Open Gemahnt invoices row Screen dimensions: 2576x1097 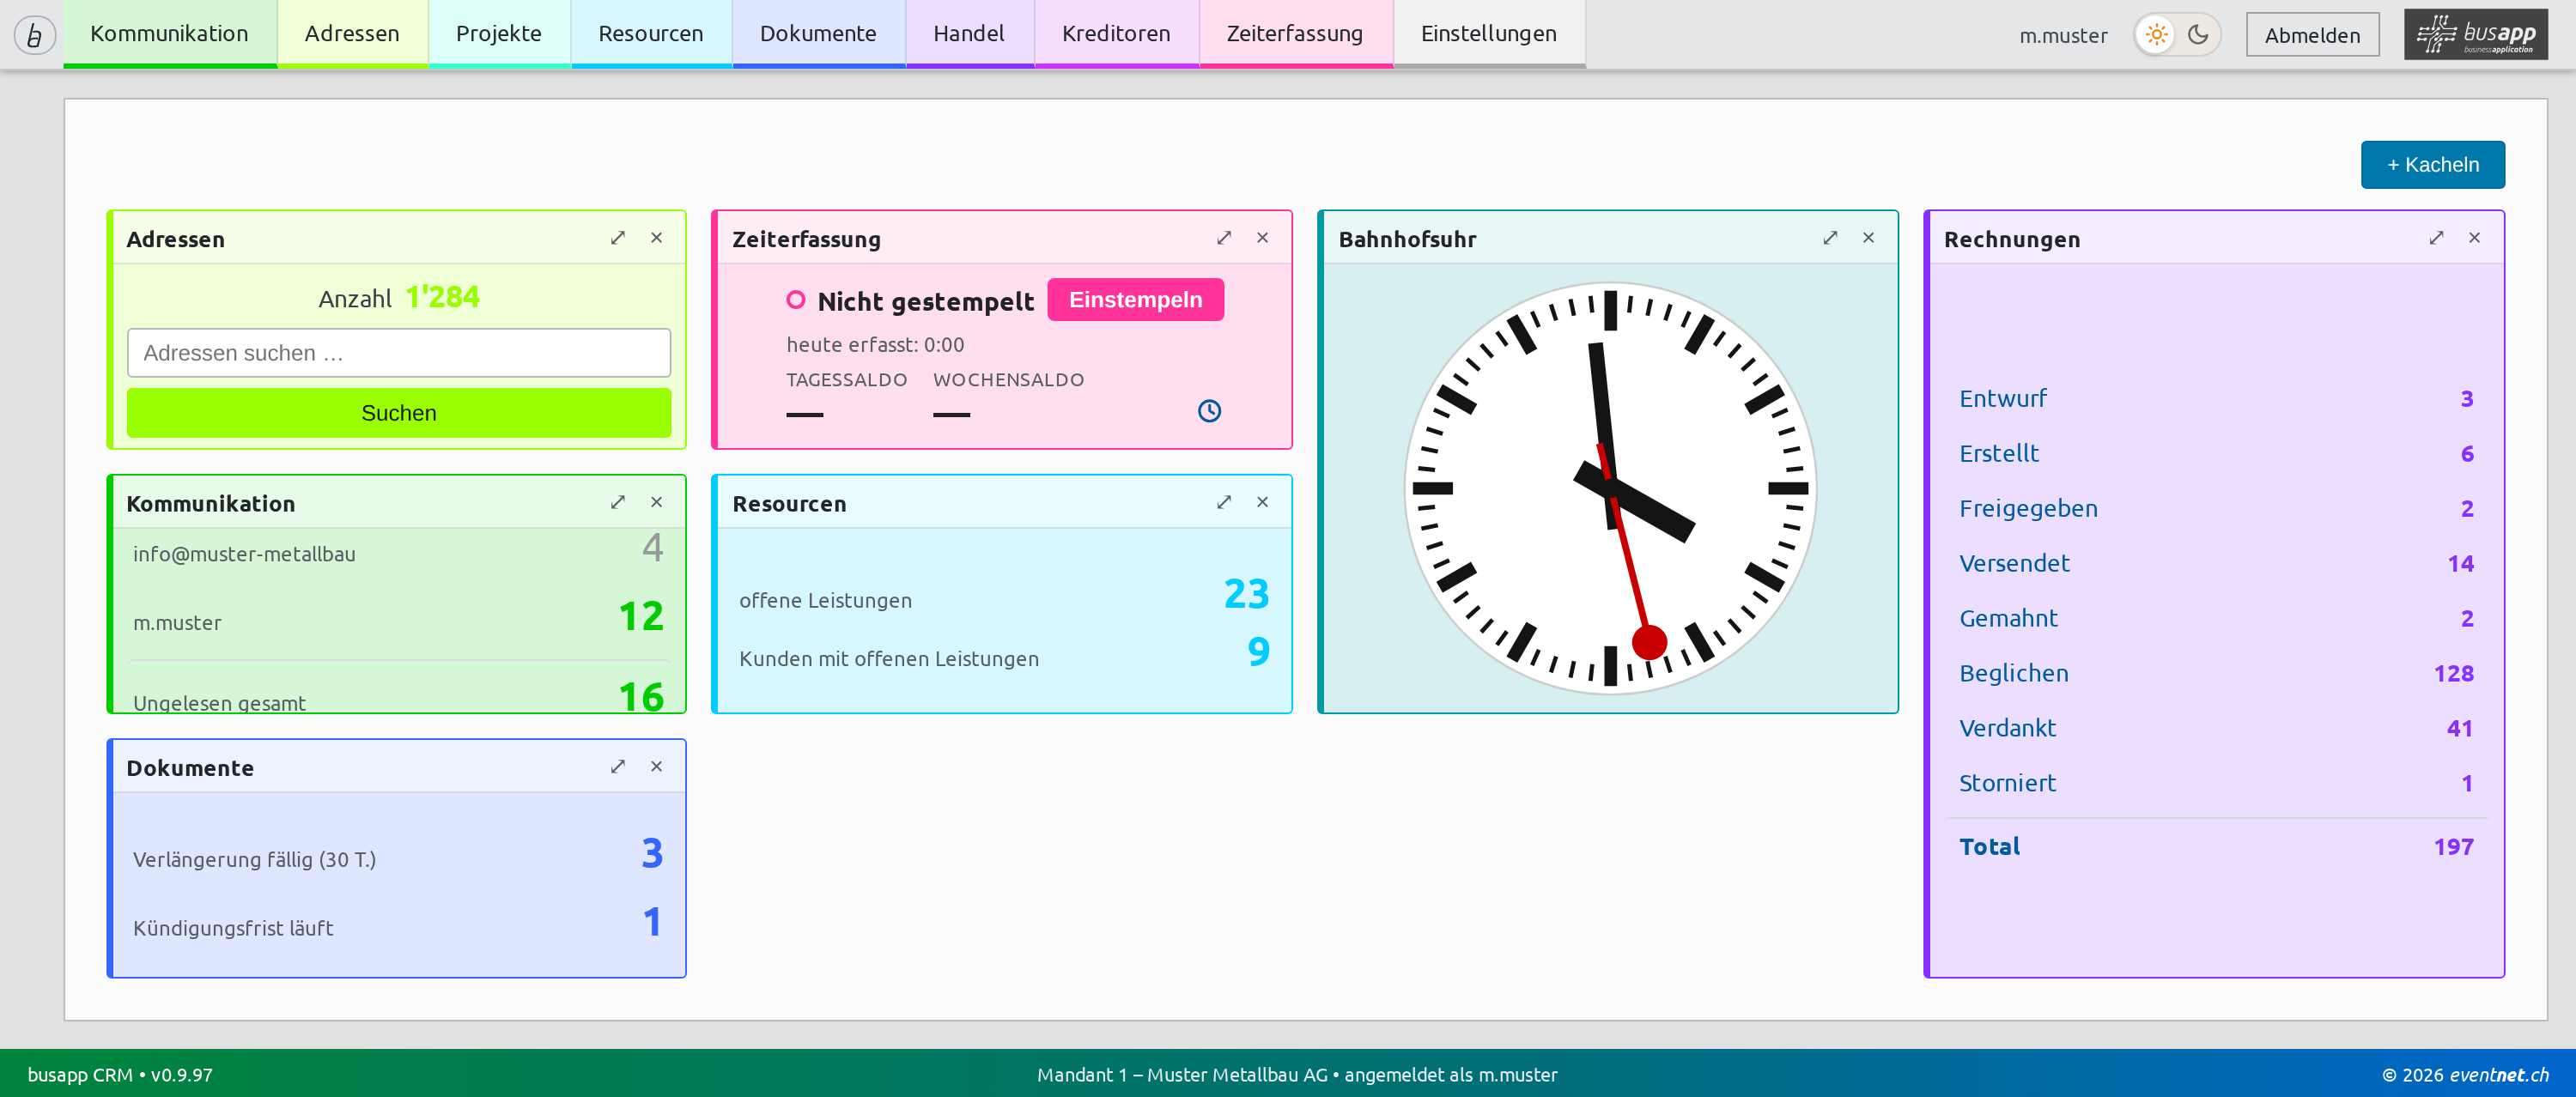click(2215, 619)
